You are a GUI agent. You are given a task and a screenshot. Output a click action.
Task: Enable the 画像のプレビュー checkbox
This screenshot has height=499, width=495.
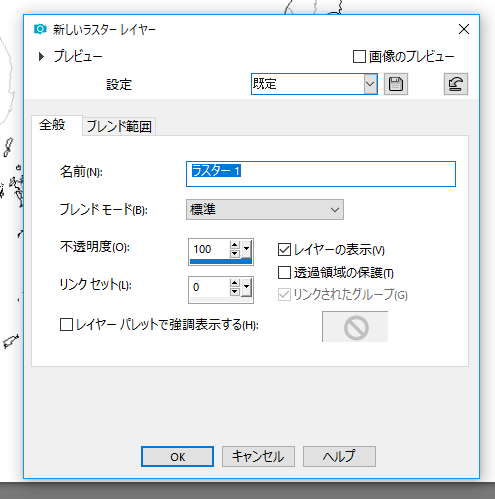(359, 56)
